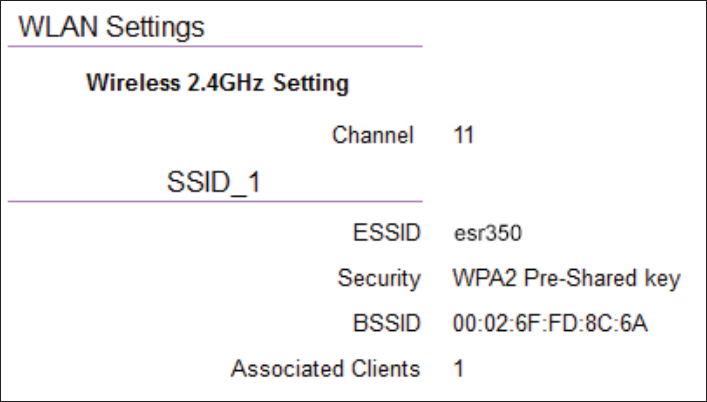Screen dimensions: 707x402
Task: Click the Associated Clients label
Action: 326,368
